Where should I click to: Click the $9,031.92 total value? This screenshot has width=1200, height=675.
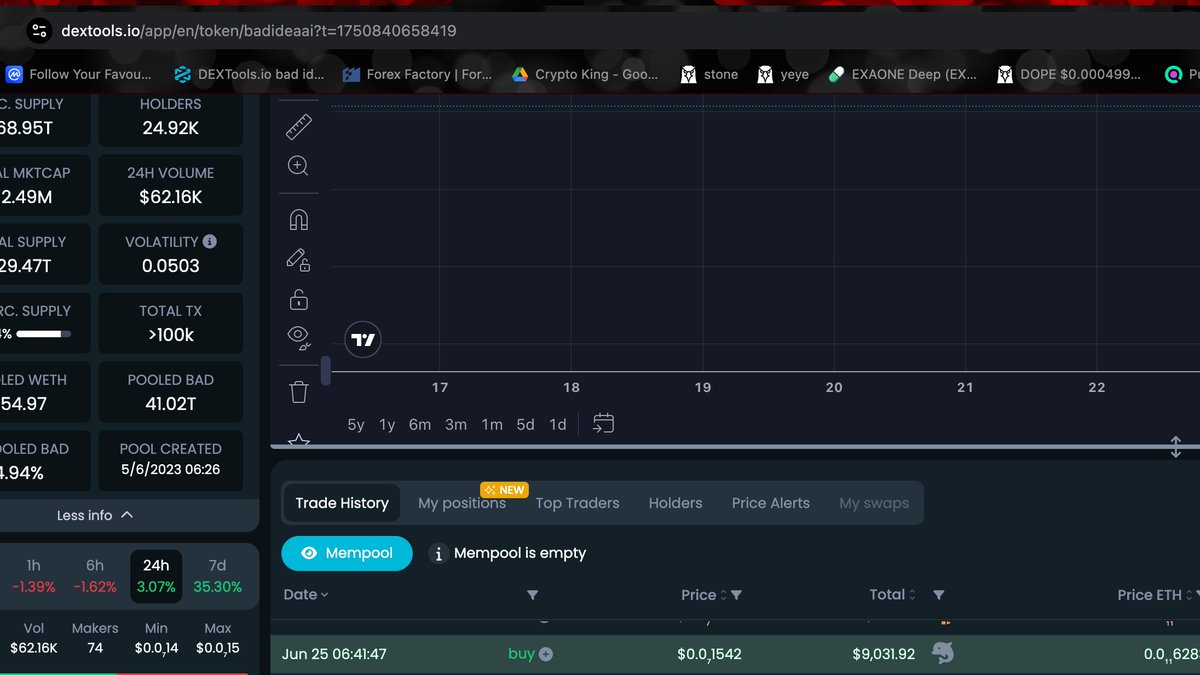coord(884,654)
